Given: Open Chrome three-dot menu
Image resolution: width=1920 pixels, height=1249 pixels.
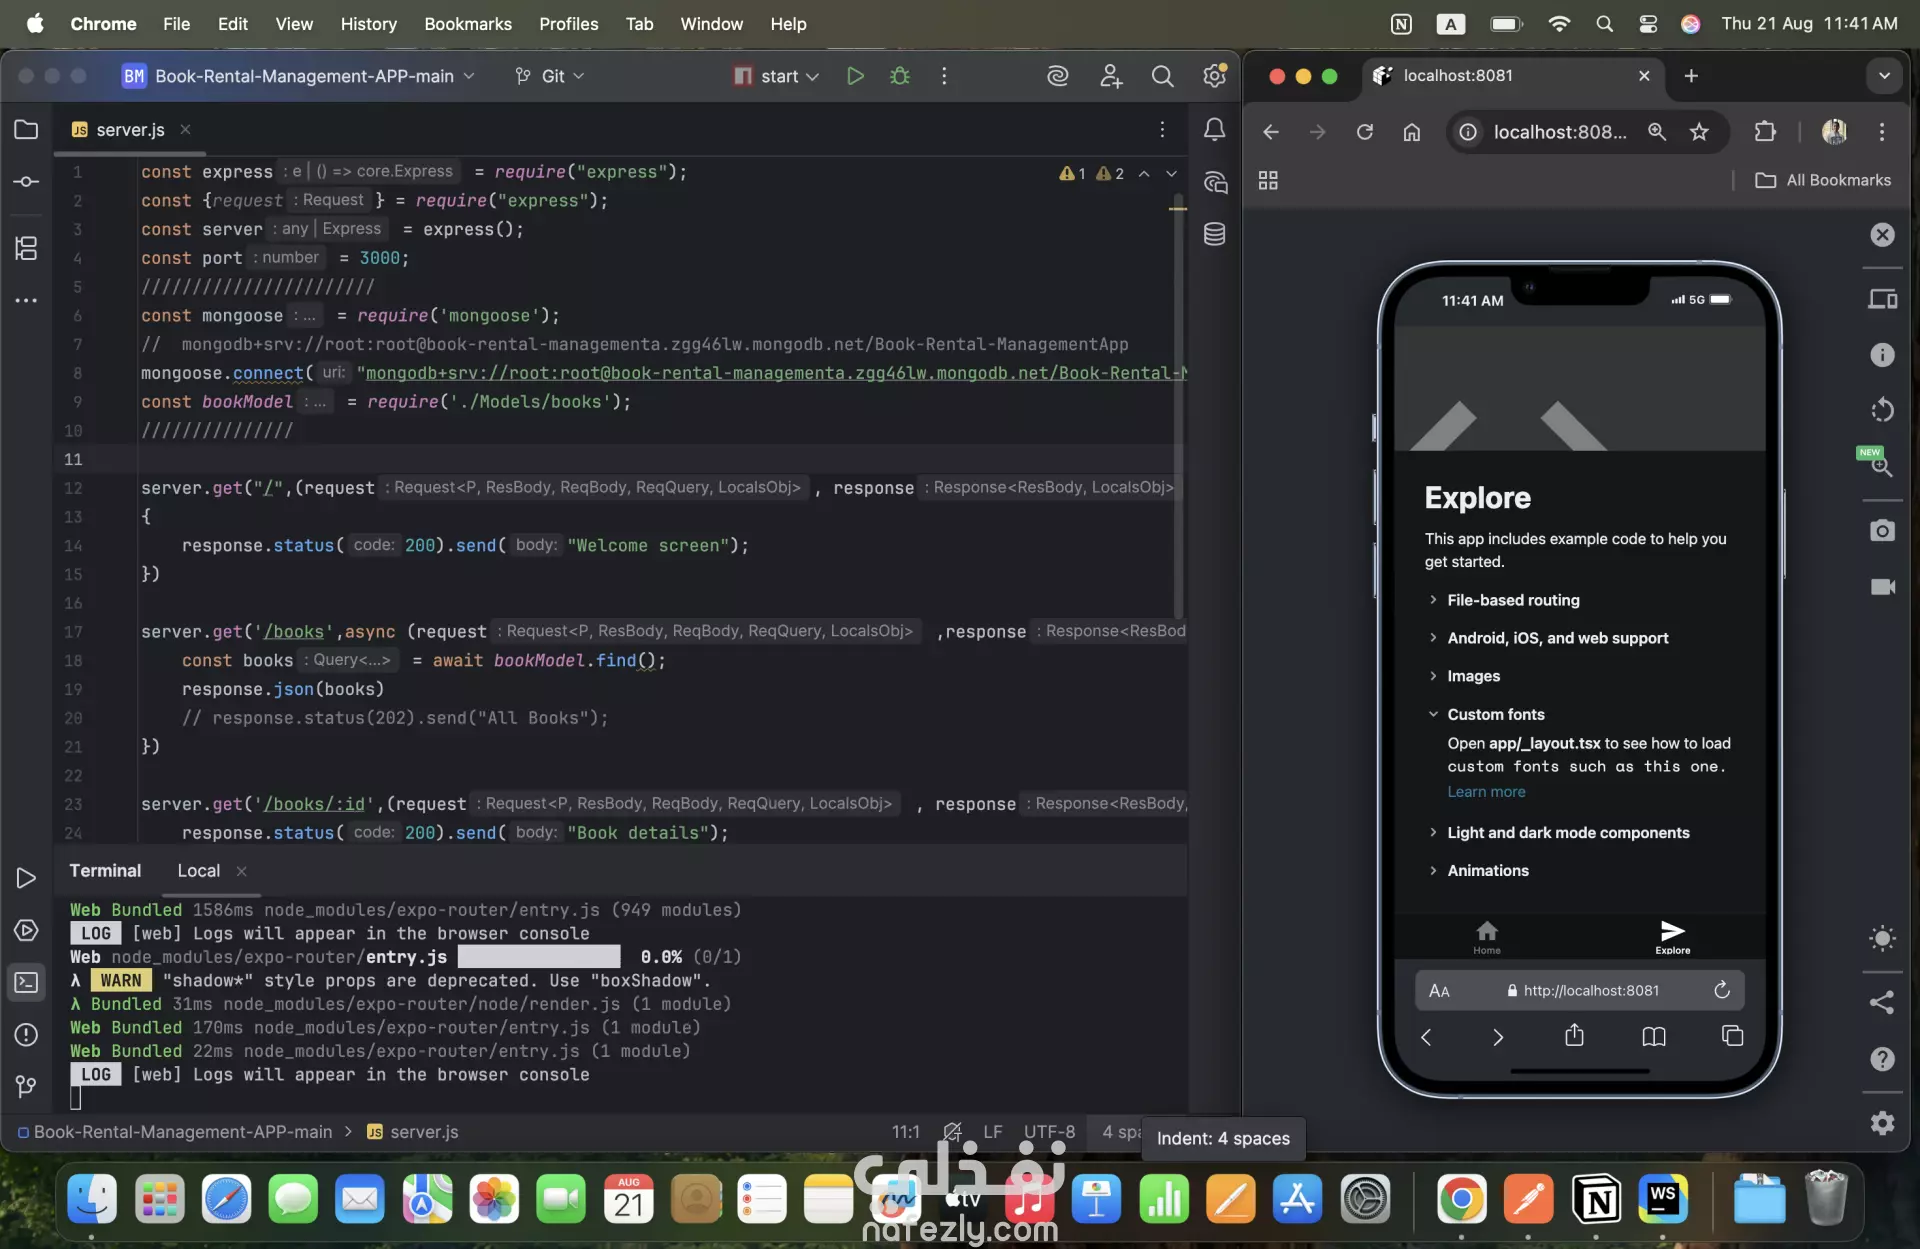Looking at the screenshot, I should click(1882, 132).
